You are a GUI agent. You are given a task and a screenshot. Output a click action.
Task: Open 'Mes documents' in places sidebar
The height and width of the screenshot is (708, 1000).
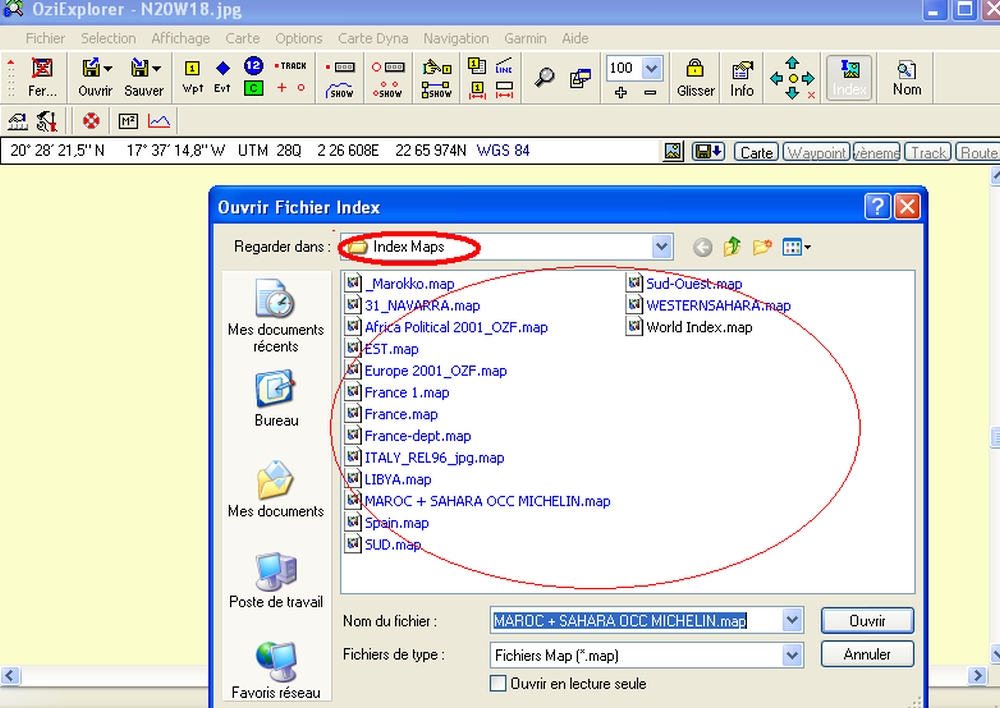click(x=276, y=490)
